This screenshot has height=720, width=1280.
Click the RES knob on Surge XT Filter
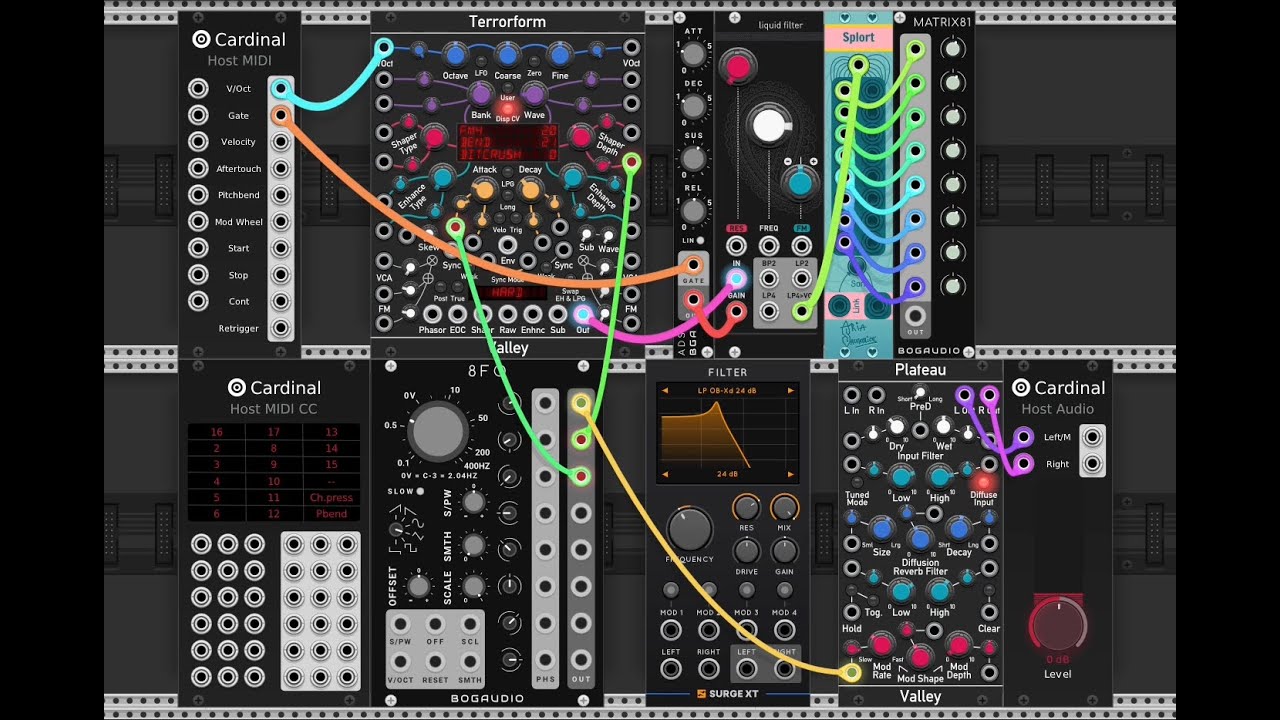(x=746, y=507)
